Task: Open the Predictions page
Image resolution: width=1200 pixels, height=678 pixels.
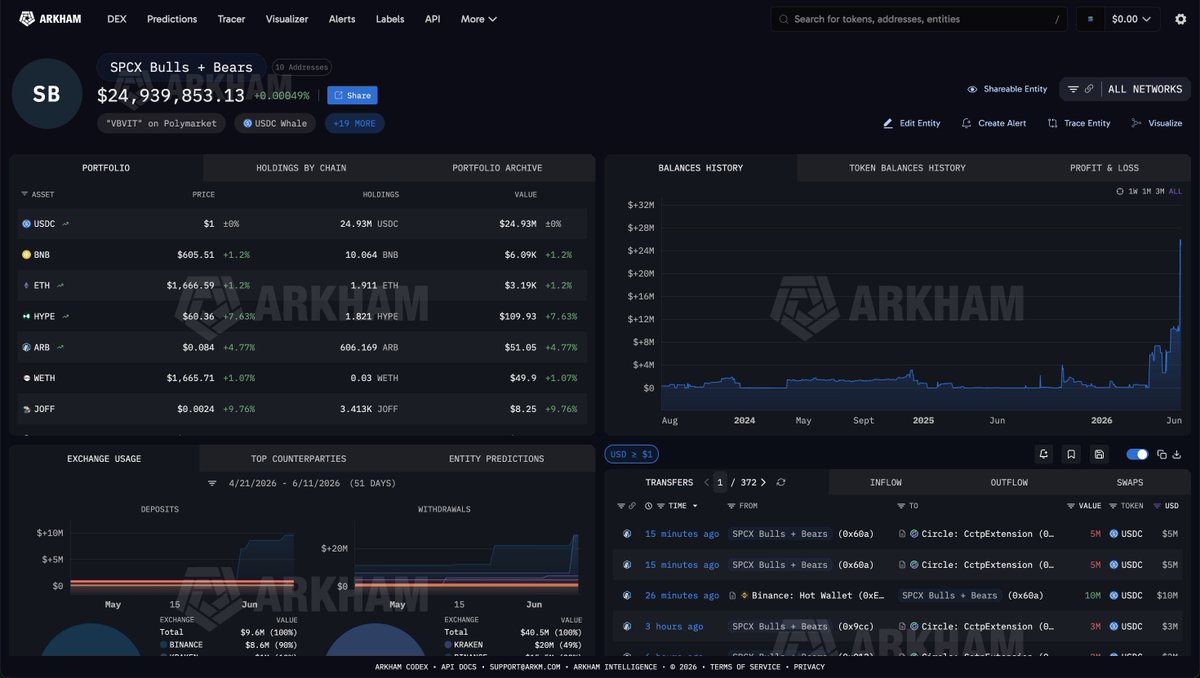Action: point(172,19)
